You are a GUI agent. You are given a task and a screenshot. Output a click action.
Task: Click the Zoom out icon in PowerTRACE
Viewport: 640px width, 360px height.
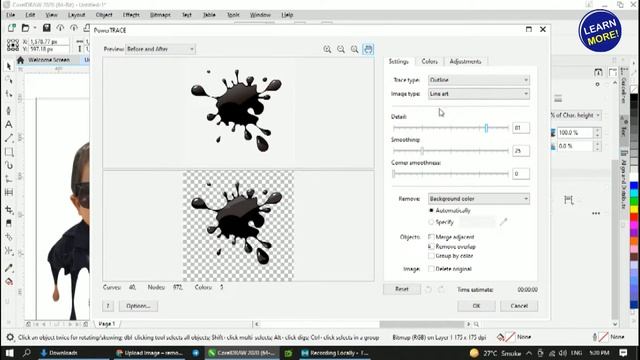(x=341, y=49)
